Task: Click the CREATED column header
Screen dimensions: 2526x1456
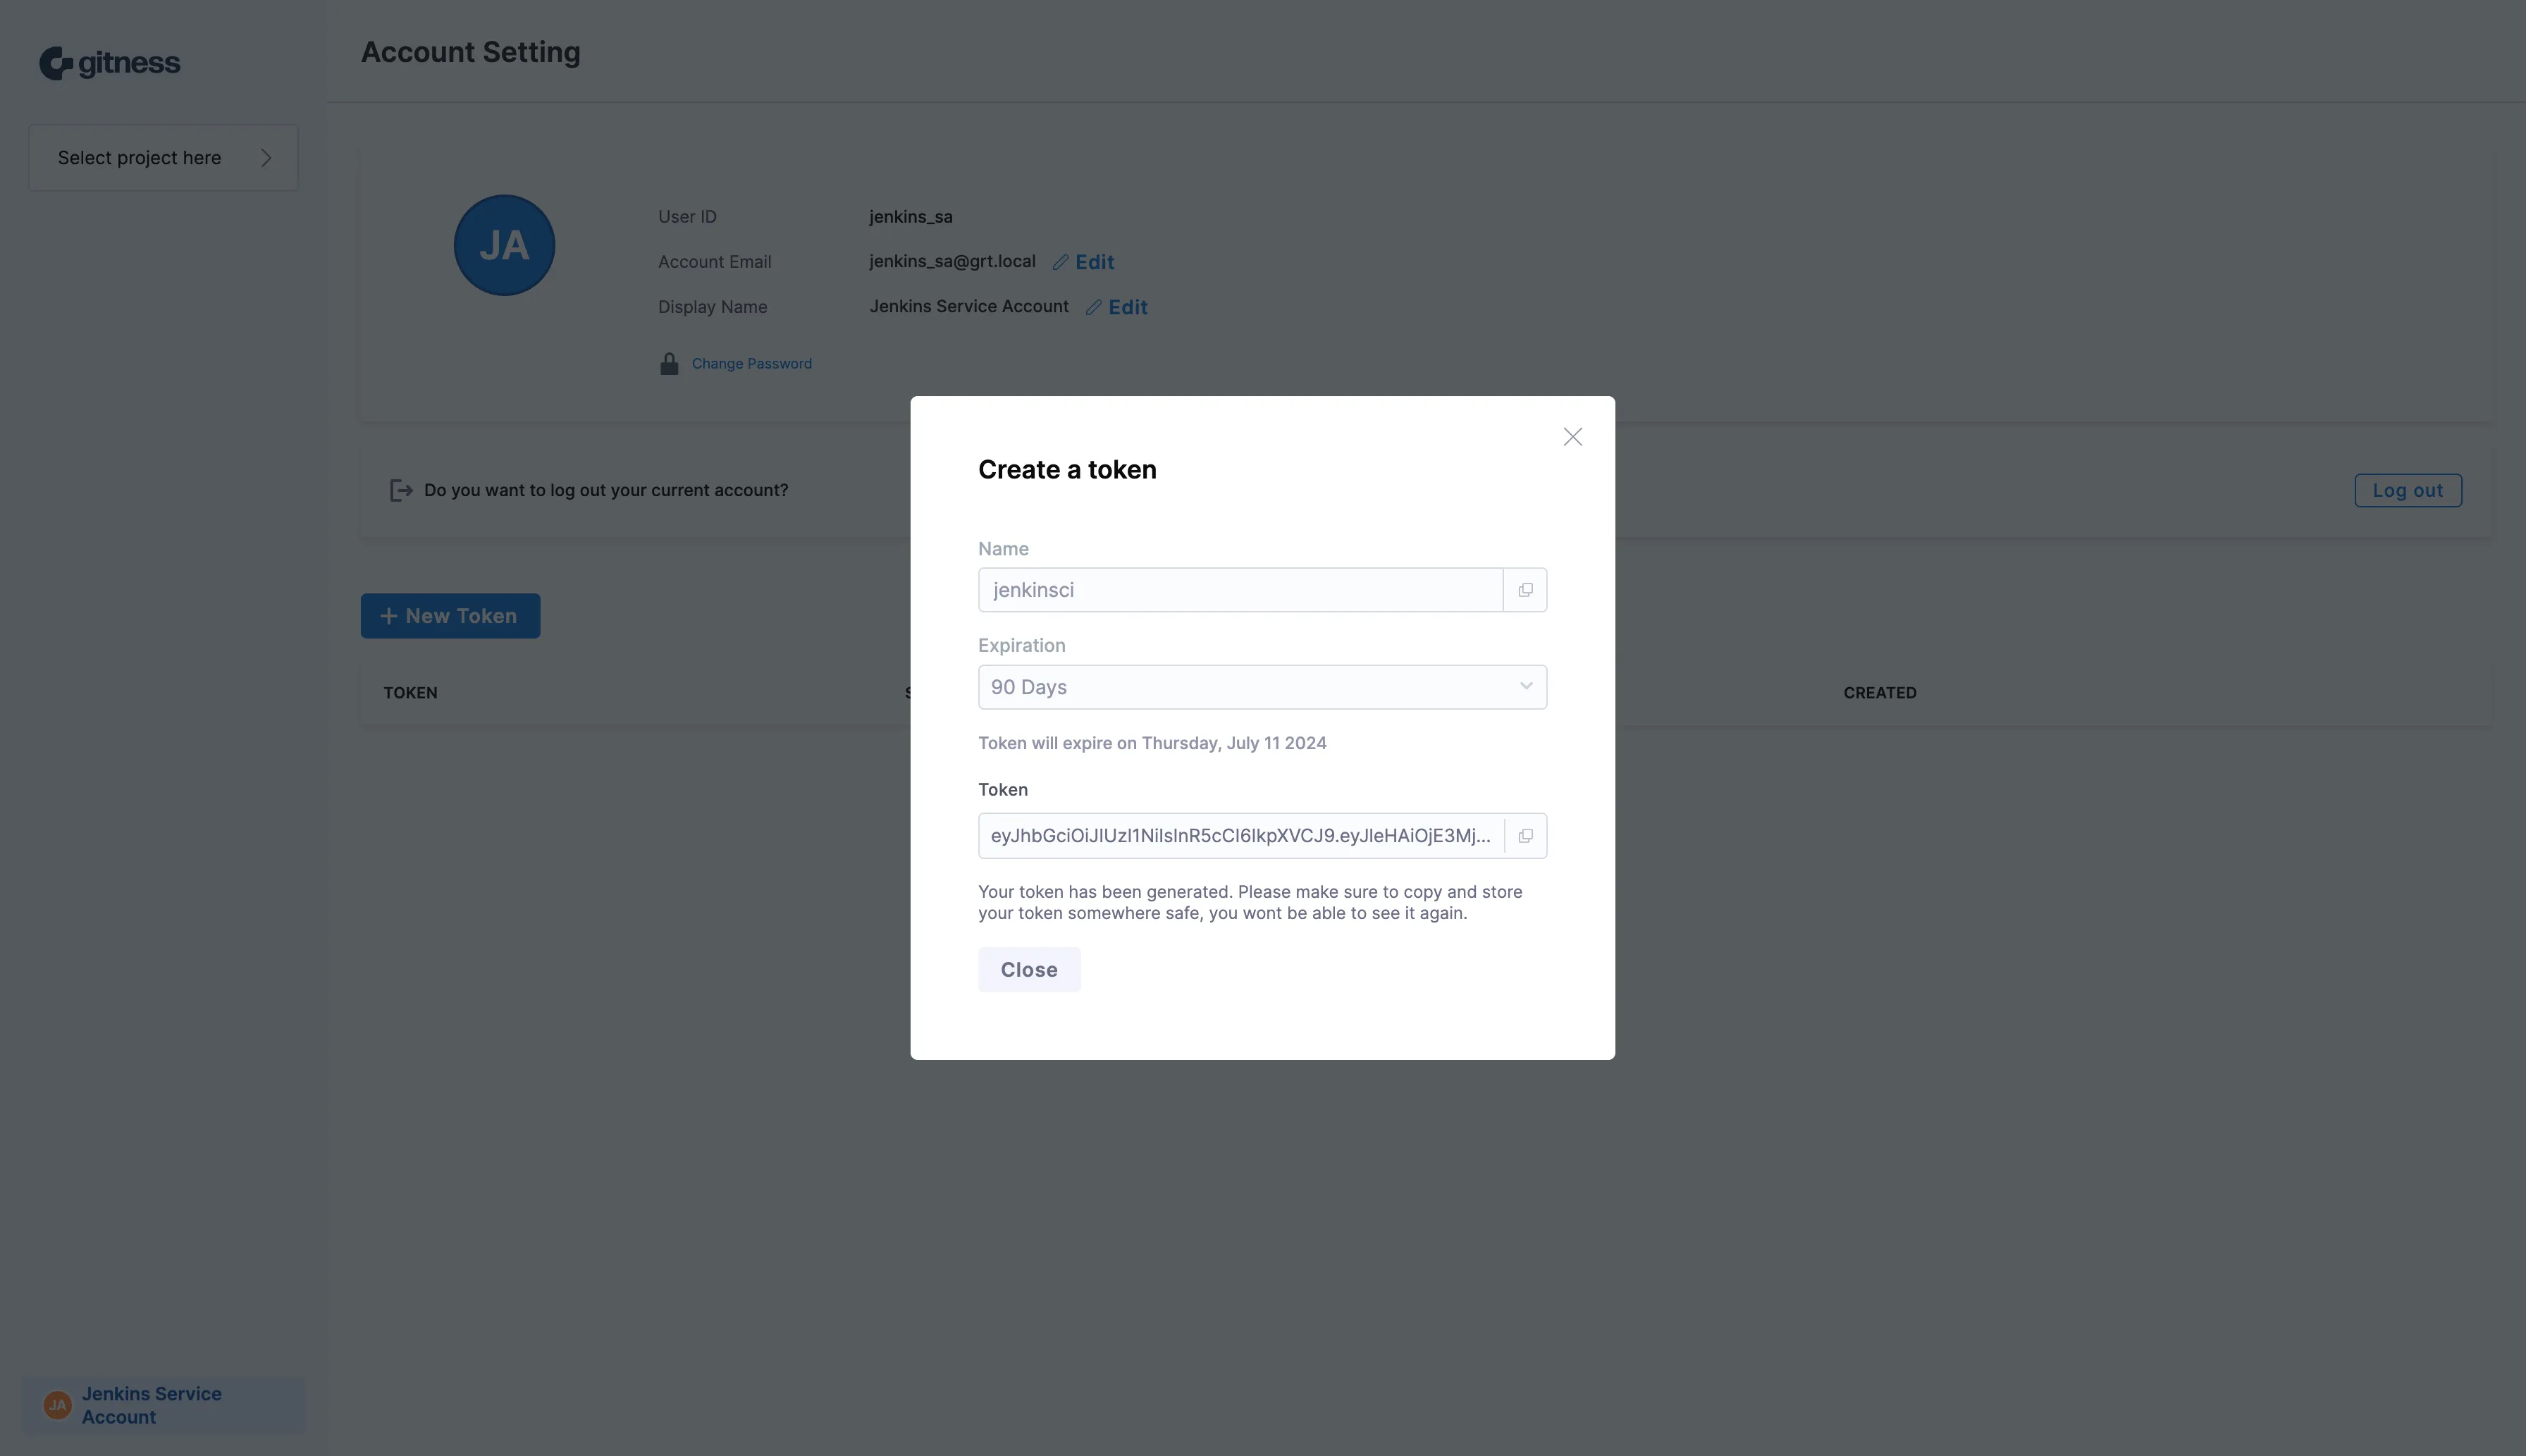Action: (x=1880, y=693)
